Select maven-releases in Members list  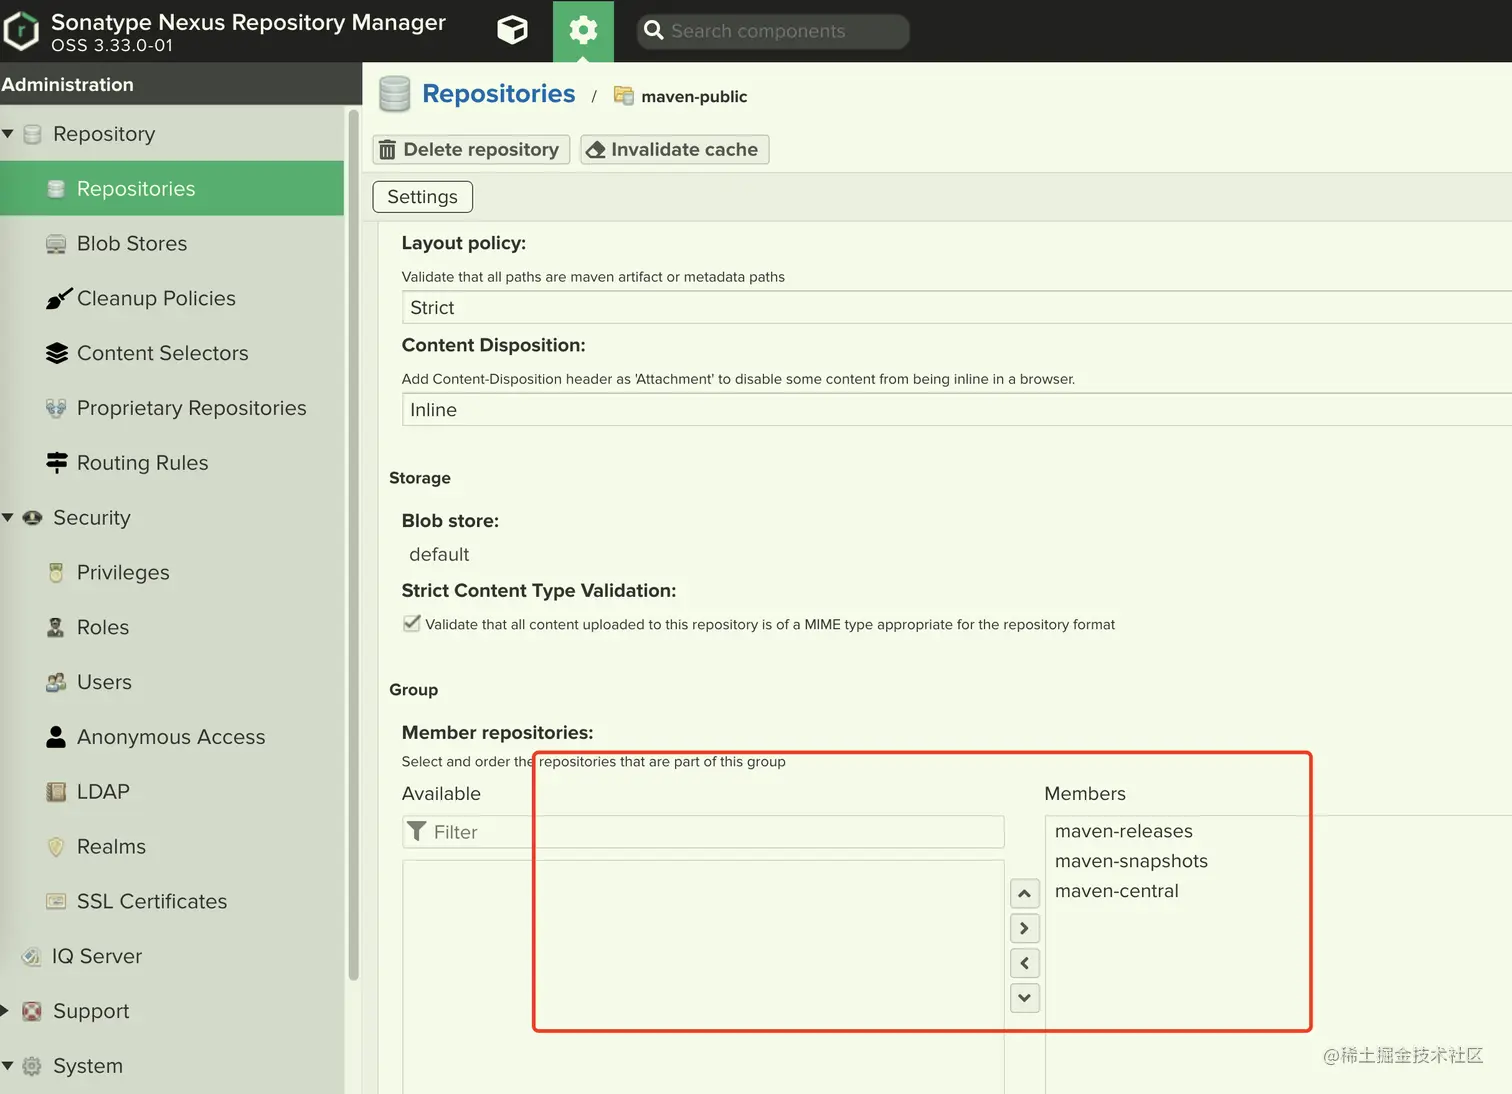[1124, 831]
